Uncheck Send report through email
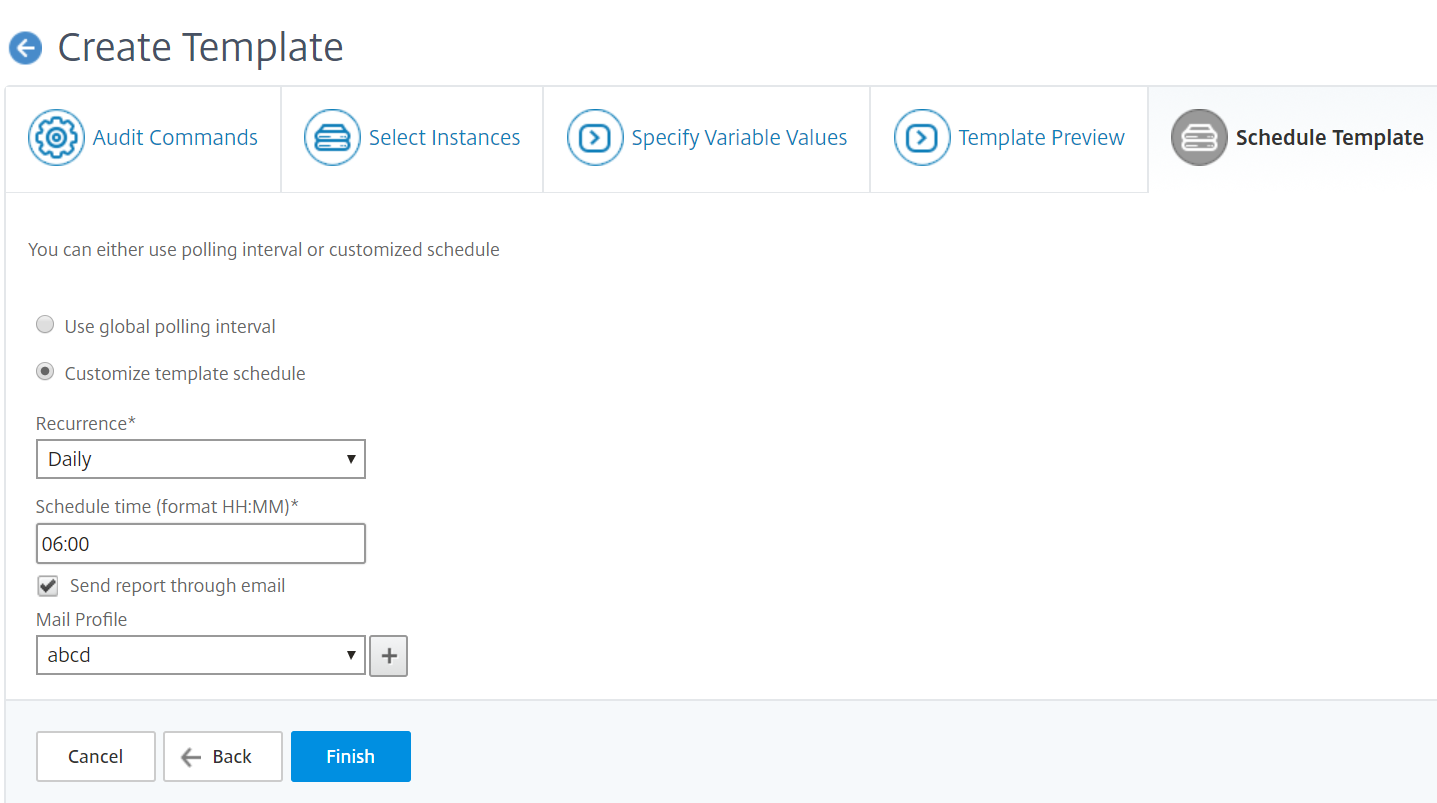This screenshot has width=1437, height=803. click(47, 585)
